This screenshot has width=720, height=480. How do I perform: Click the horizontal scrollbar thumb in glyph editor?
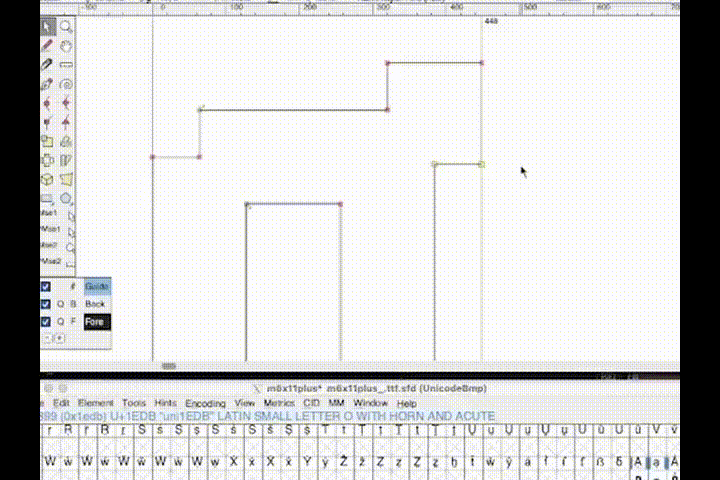coord(169,366)
